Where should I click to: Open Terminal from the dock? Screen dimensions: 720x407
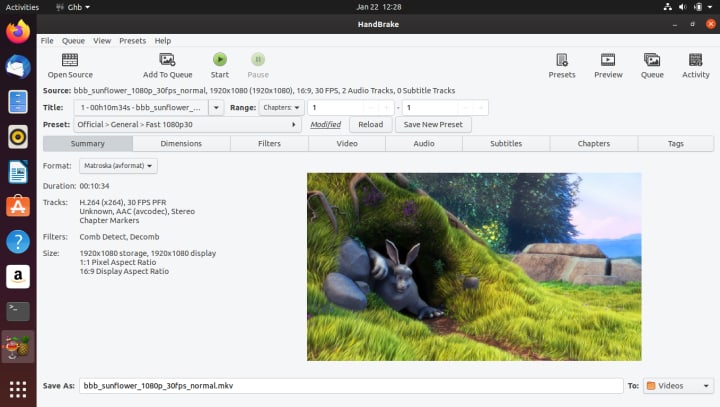pos(18,311)
